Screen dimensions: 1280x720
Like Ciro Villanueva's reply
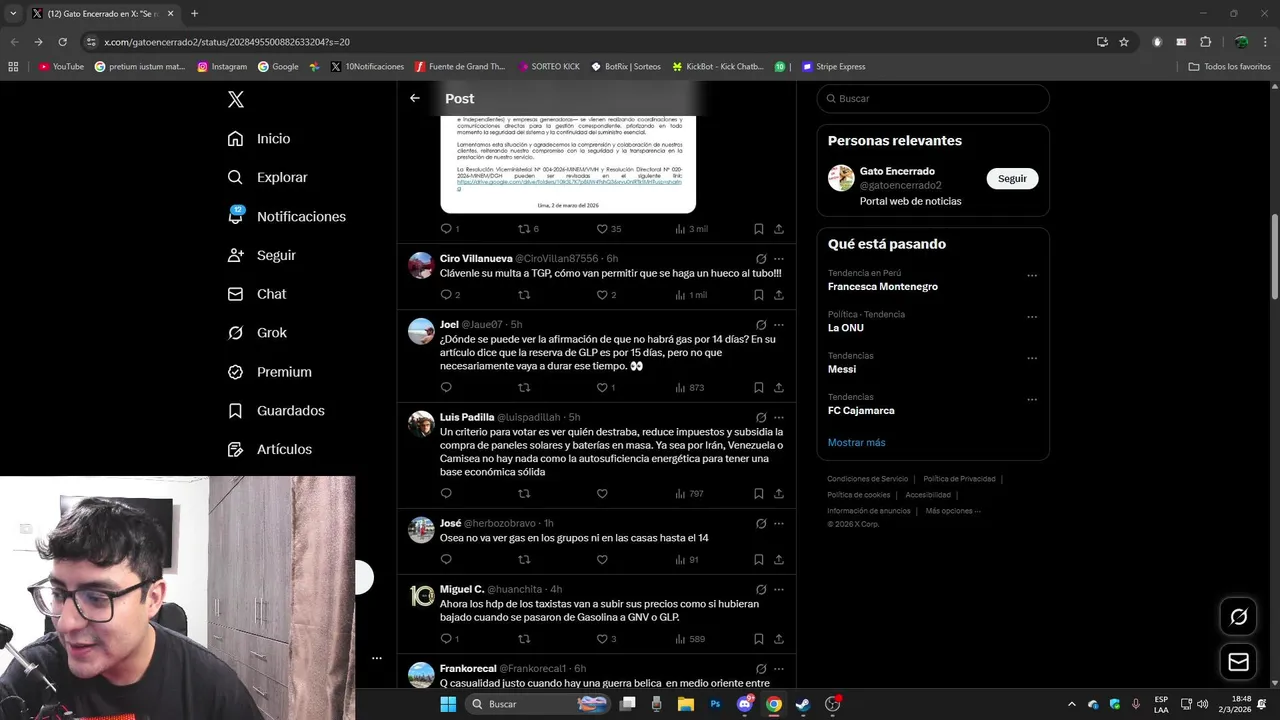pos(602,295)
